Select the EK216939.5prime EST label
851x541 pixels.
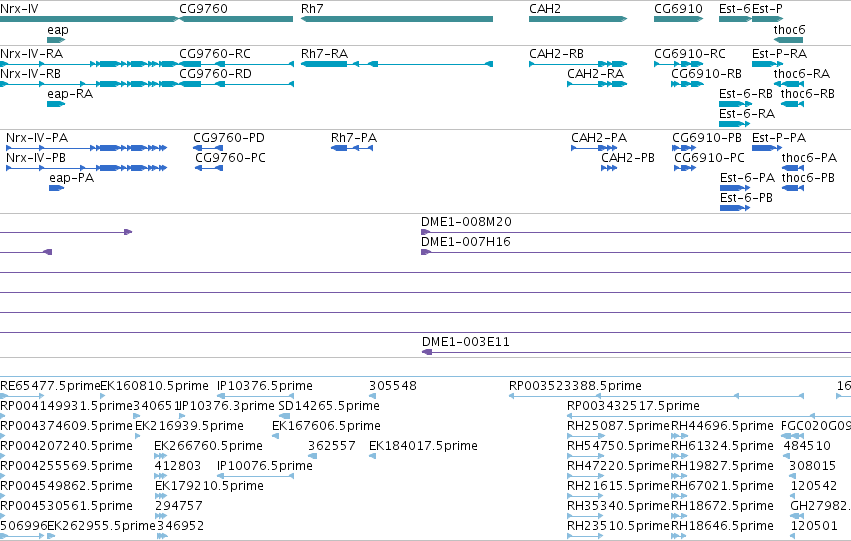(189, 426)
